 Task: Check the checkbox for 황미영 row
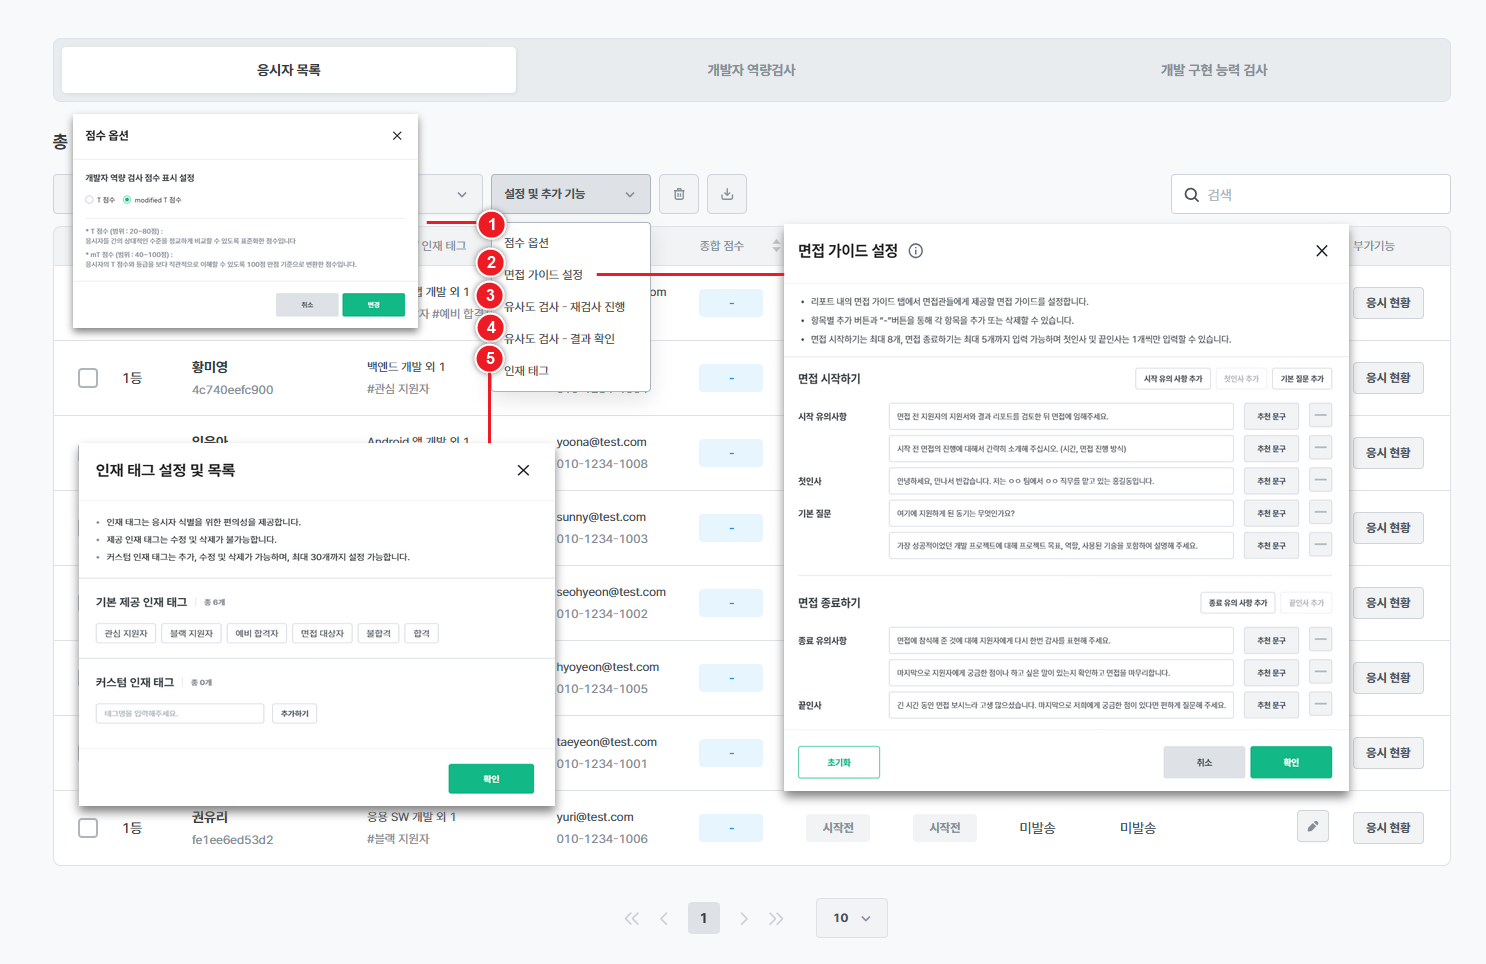point(88,378)
